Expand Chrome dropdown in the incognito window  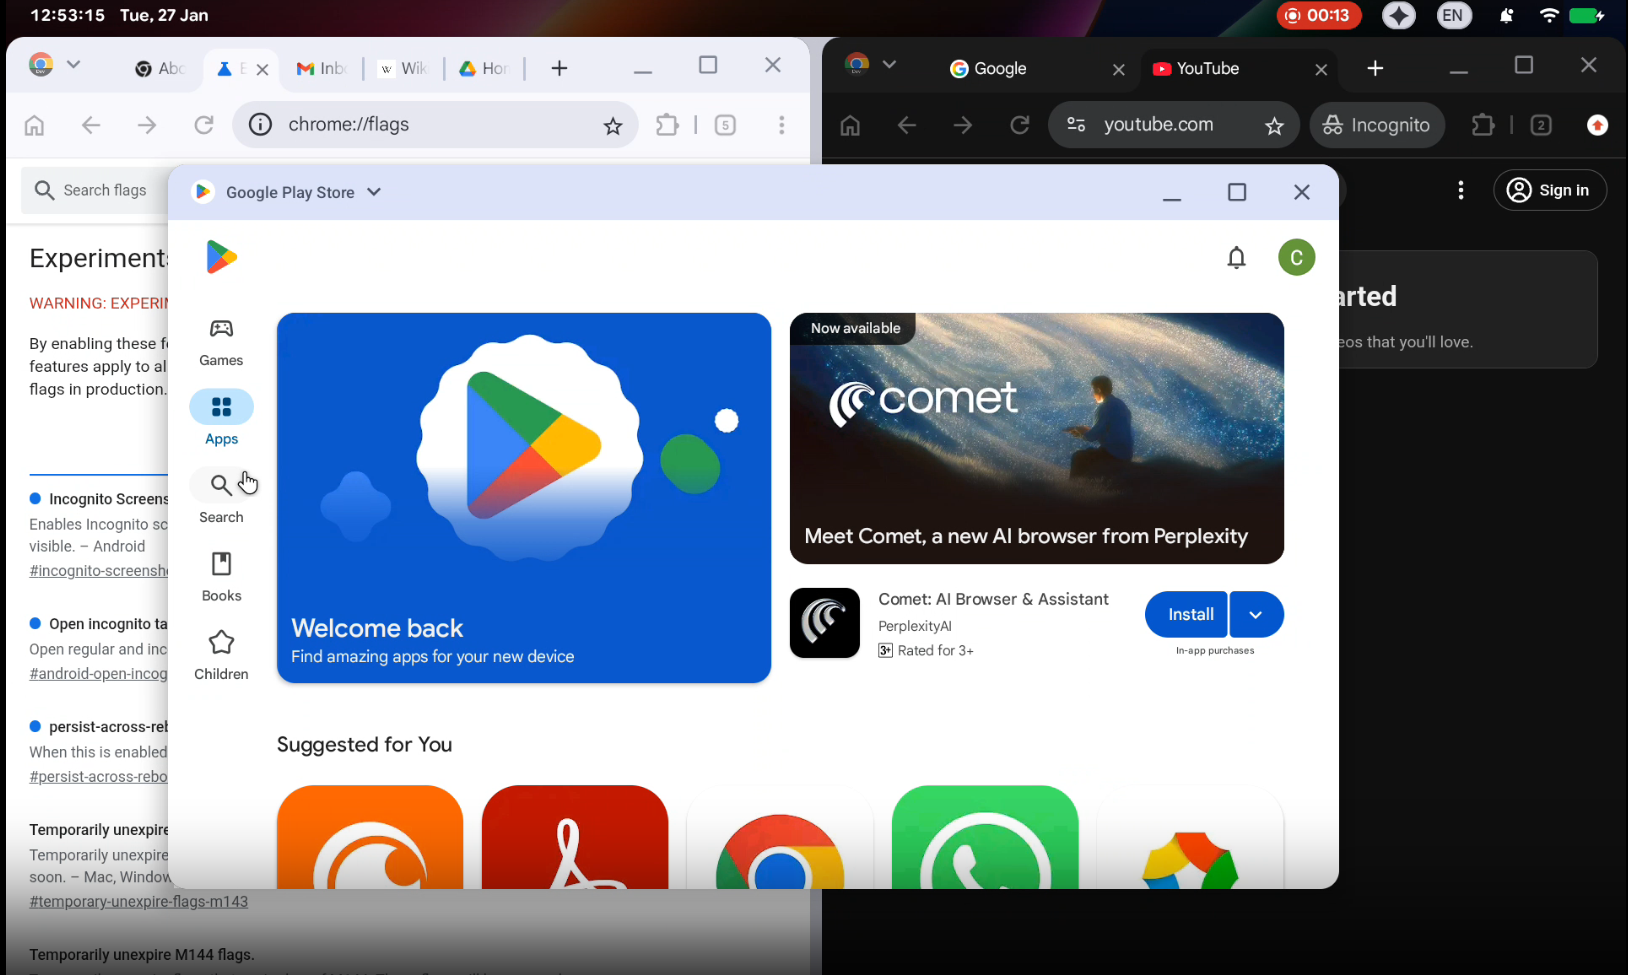coord(889,64)
